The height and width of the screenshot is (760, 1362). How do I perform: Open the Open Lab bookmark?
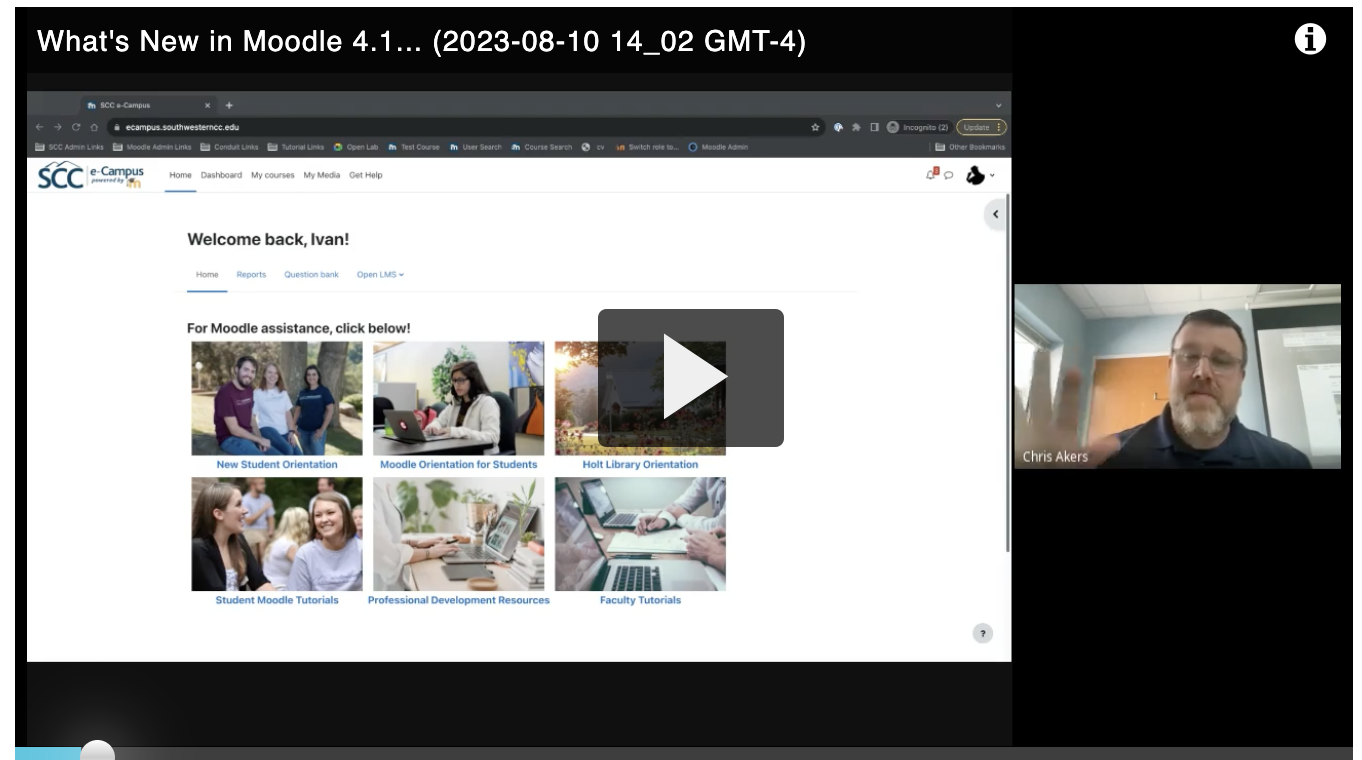click(356, 147)
